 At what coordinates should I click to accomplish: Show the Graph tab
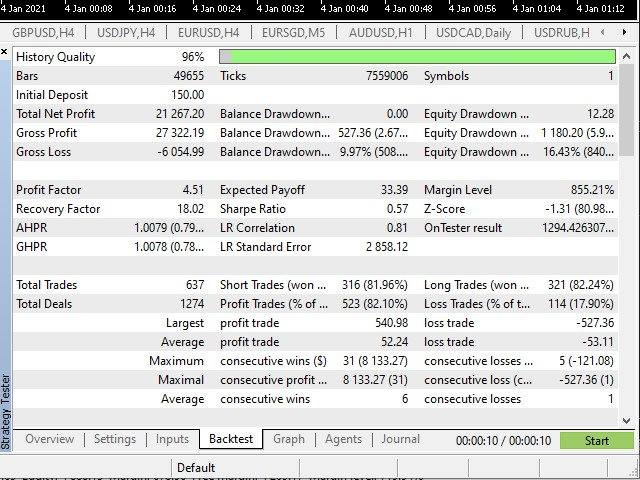coord(289,439)
